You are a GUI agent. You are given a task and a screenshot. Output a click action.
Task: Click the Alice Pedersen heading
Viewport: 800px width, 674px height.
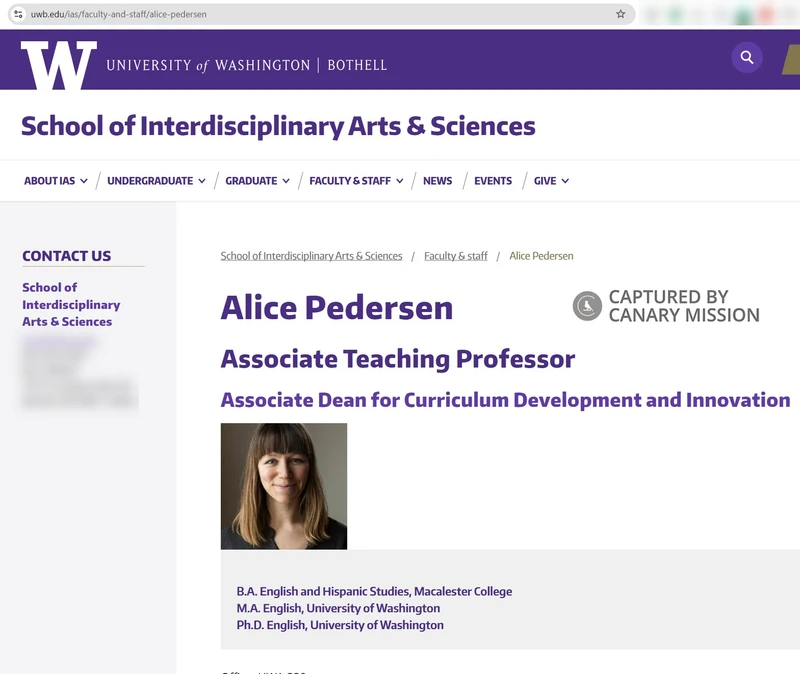pos(337,308)
